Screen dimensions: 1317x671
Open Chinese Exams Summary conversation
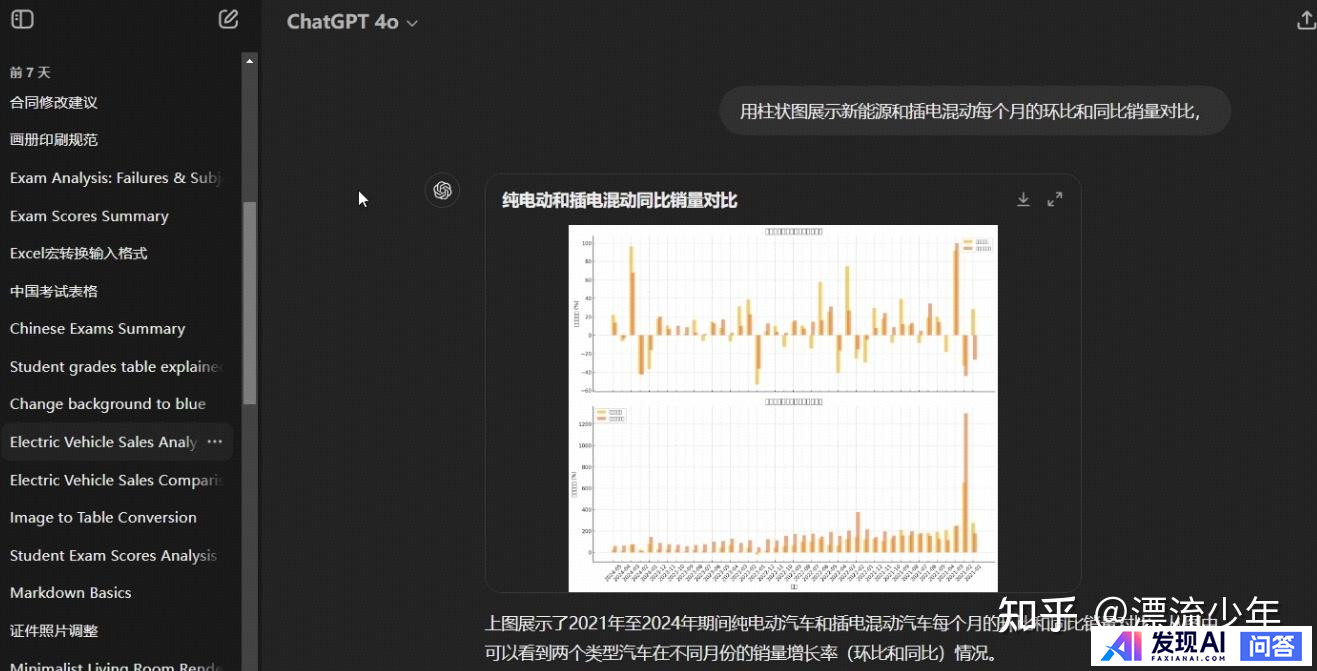(97, 329)
